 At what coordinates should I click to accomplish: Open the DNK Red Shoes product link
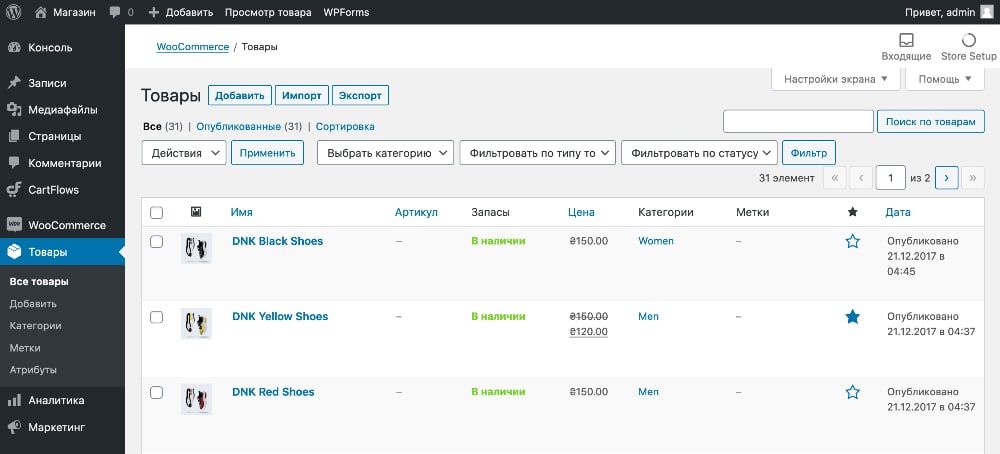273,392
